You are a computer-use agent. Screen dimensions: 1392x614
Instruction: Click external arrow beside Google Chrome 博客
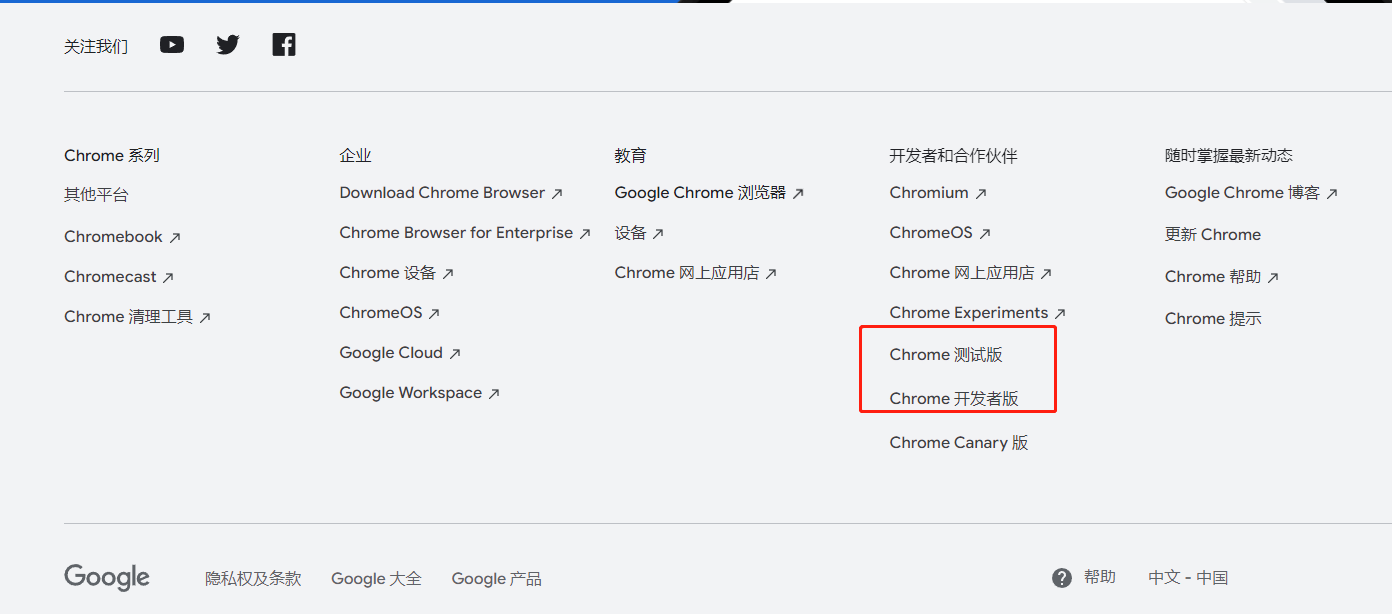tap(1332, 194)
